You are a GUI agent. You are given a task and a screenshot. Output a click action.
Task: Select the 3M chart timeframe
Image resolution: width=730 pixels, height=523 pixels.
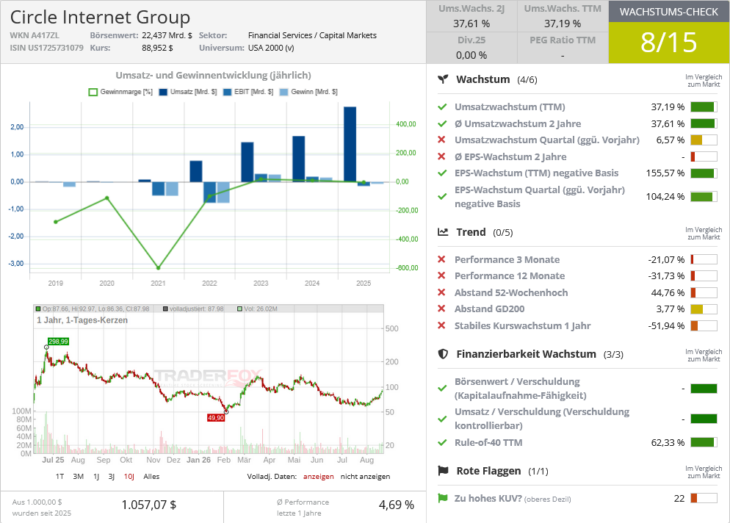click(x=78, y=476)
